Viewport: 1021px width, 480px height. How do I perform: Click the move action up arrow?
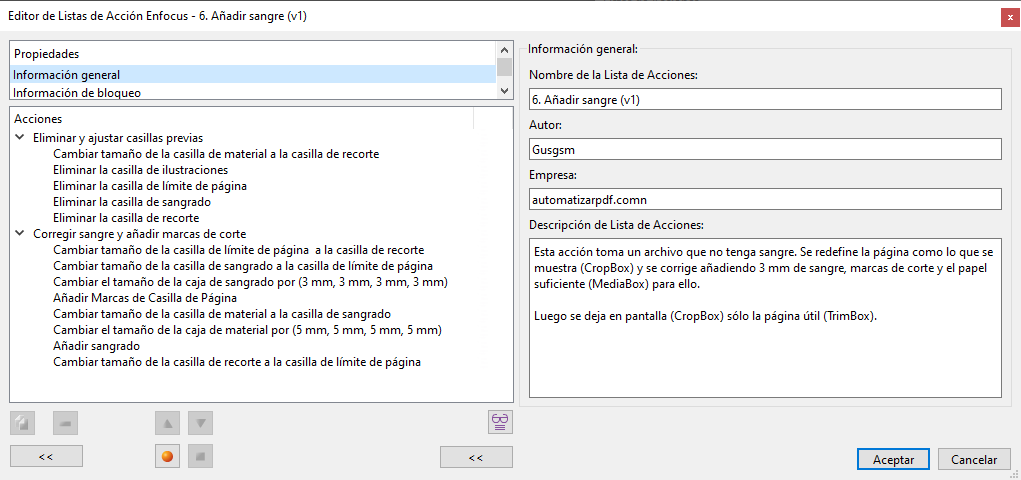pyautogui.click(x=167, y=423)
